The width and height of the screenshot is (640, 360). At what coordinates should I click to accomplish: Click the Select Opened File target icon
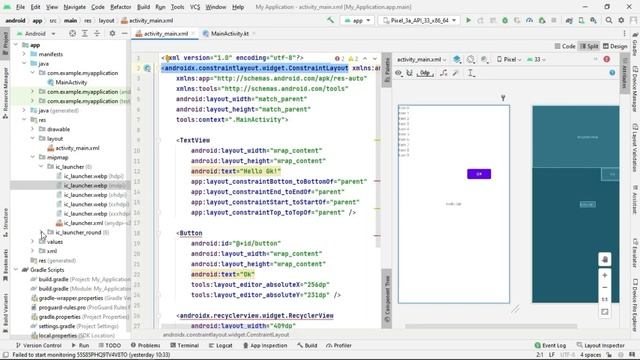72,33
